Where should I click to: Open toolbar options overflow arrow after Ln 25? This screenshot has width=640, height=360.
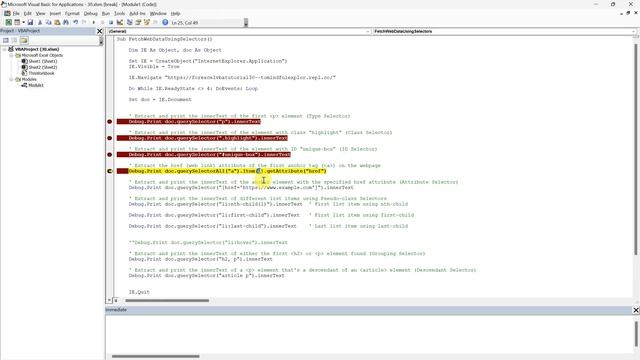tap(246, 23)
